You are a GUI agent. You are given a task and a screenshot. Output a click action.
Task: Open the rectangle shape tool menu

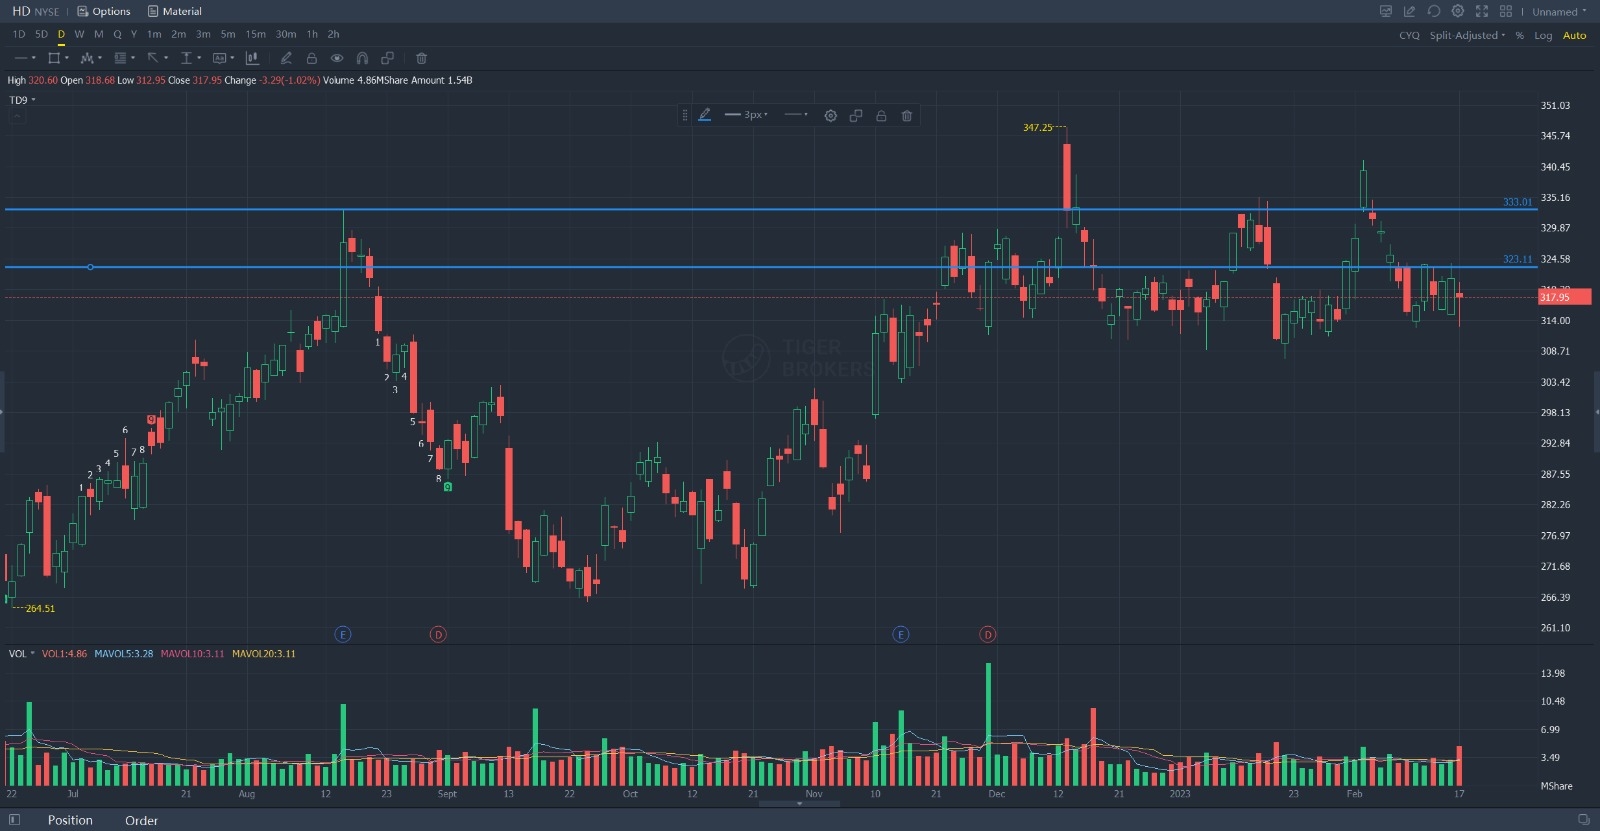coord(58,58)
